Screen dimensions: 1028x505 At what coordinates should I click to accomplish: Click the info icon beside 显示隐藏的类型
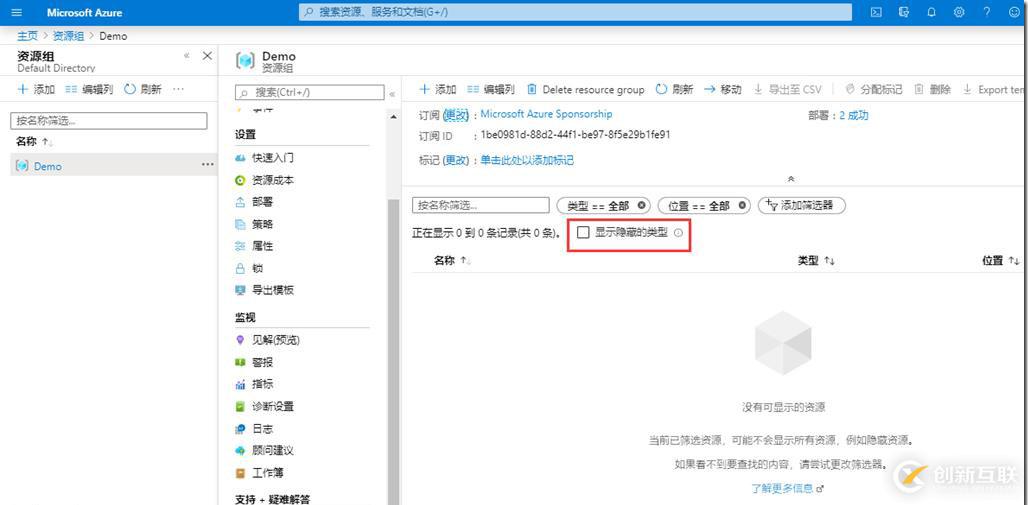point(679,232)
